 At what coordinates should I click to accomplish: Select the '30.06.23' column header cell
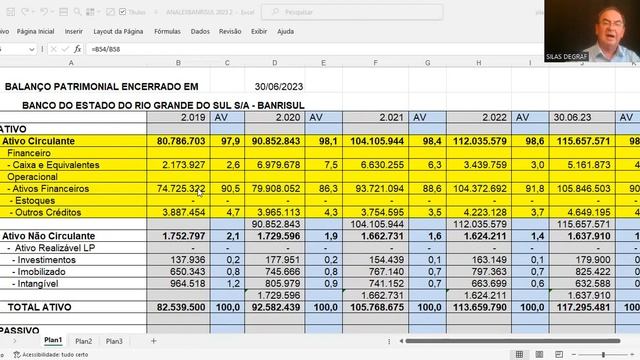pos(582,118)
